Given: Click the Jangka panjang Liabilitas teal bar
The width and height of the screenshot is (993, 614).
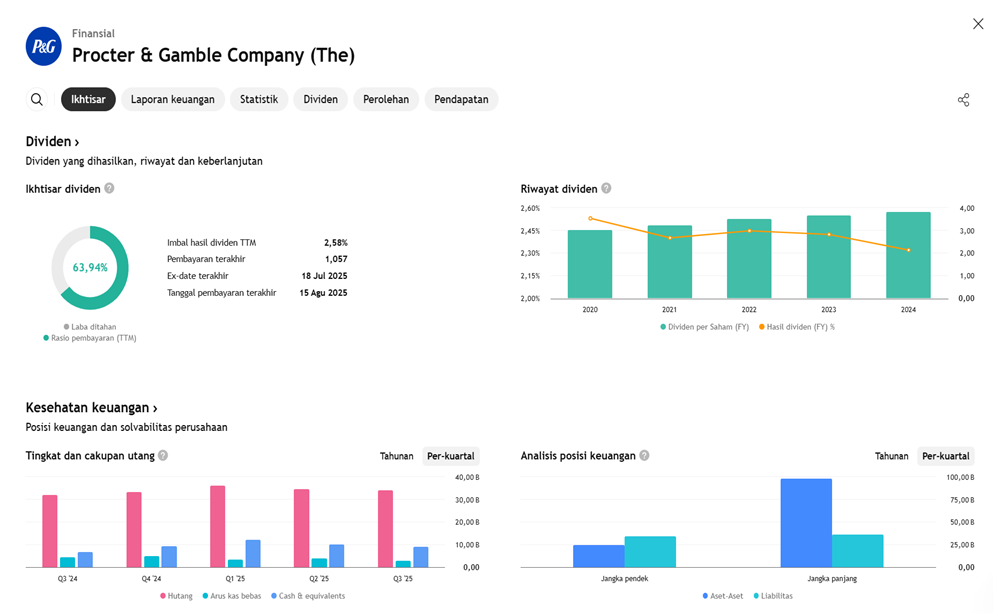Looking at the screenshot, I should tap(857, 551).
